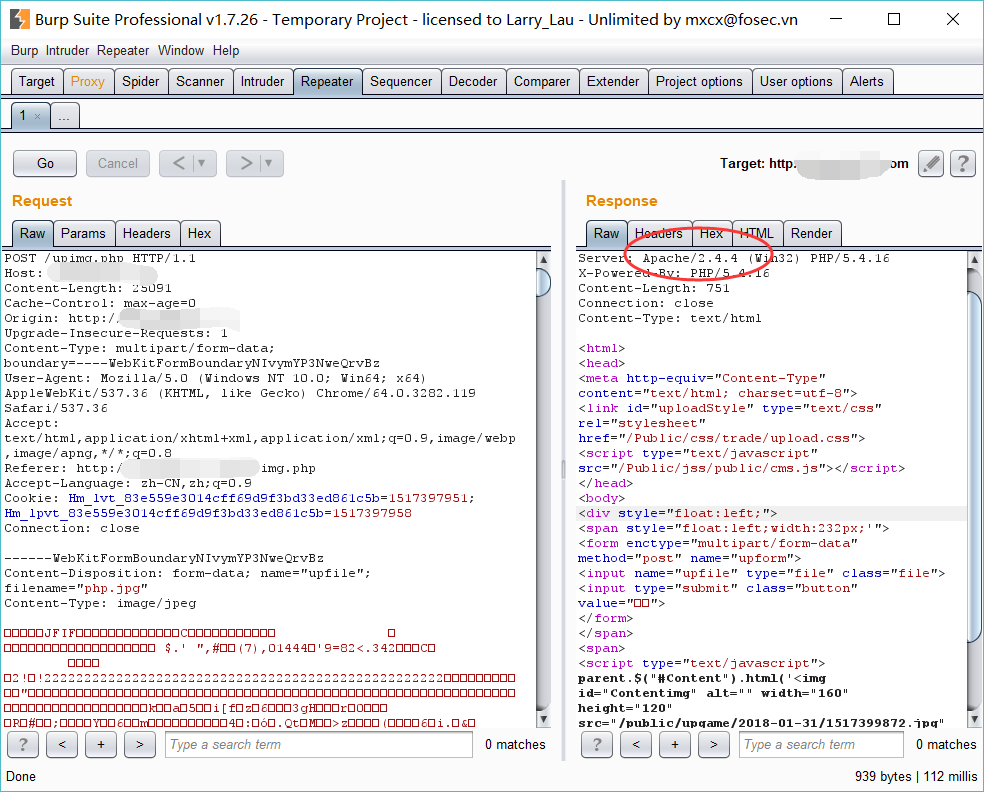Open the Repeater help question-mark icon

click(x=963, y=164)
